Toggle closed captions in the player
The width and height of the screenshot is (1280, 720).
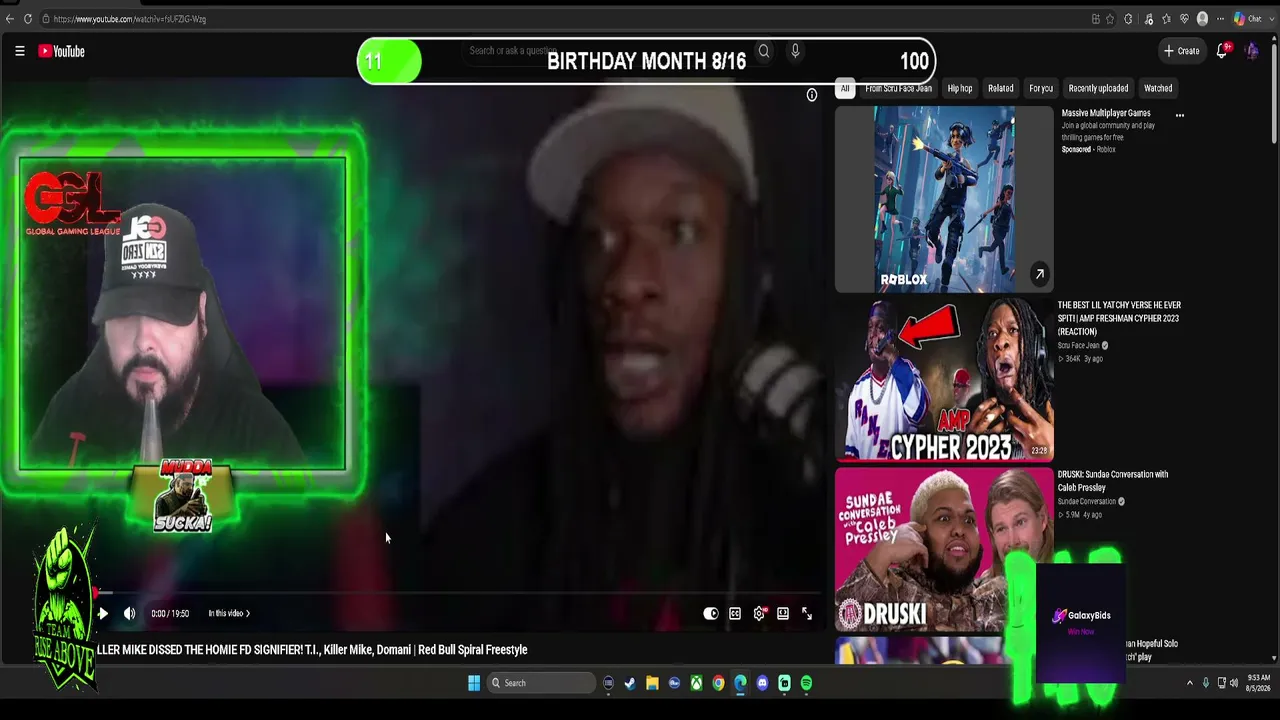point(735,613)
